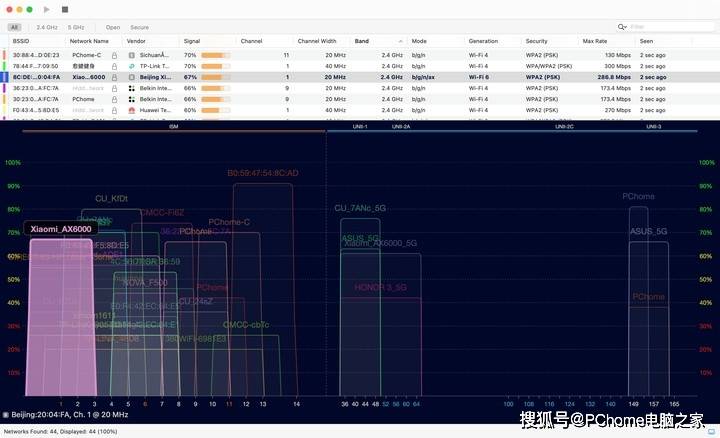The height and width of the screenshot is (438, 720).
Task: Sort by Mode column header
Action: pyautogui.click(x=419, y=41)
